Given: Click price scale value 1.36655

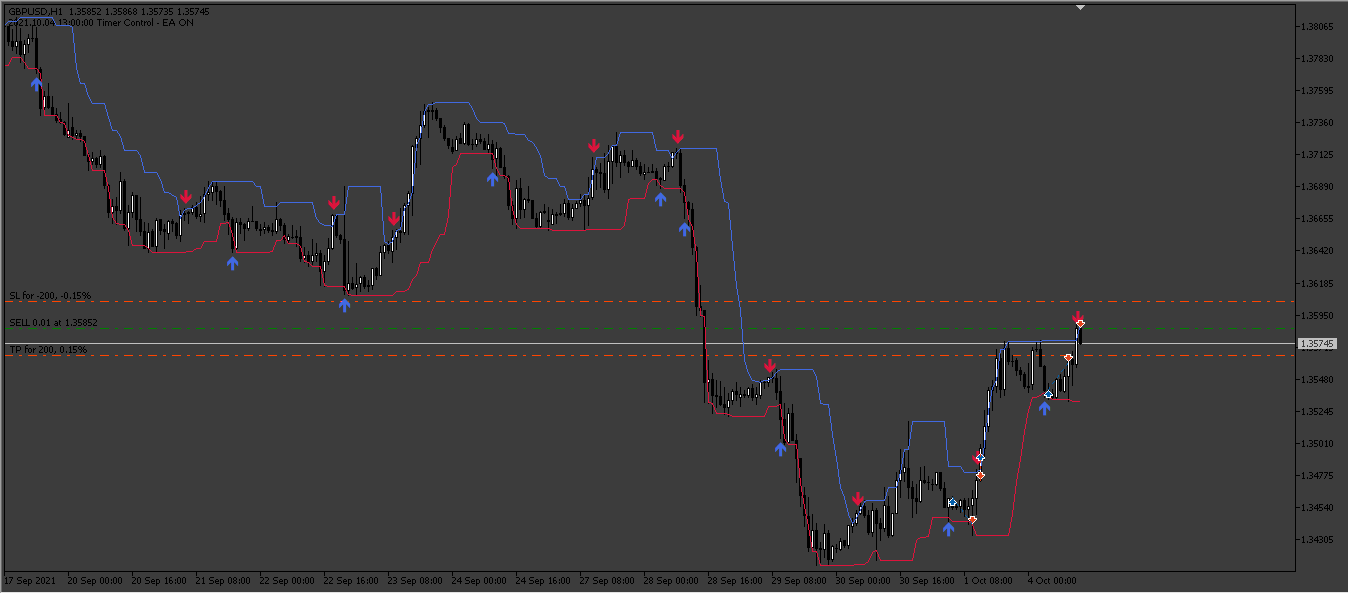Looking at the screenshot, I should click(1316, 219).
